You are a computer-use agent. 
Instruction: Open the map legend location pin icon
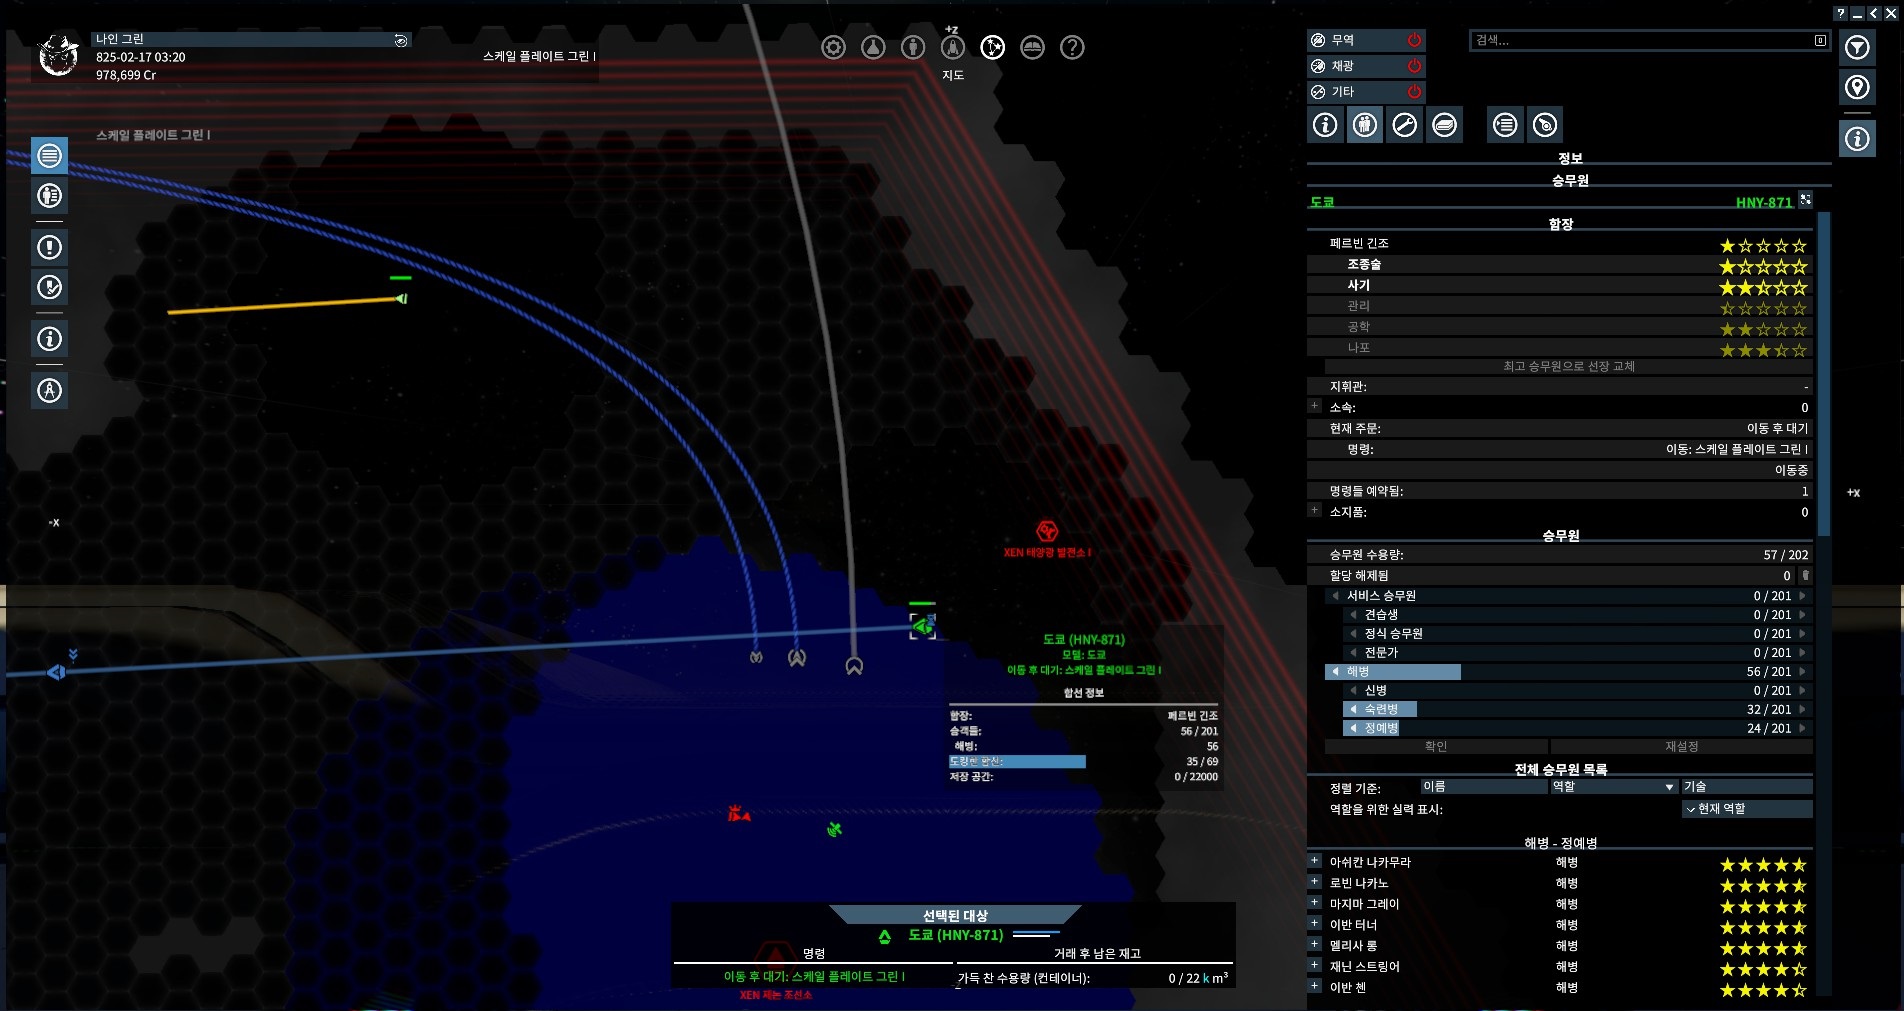pos(1857,87)
